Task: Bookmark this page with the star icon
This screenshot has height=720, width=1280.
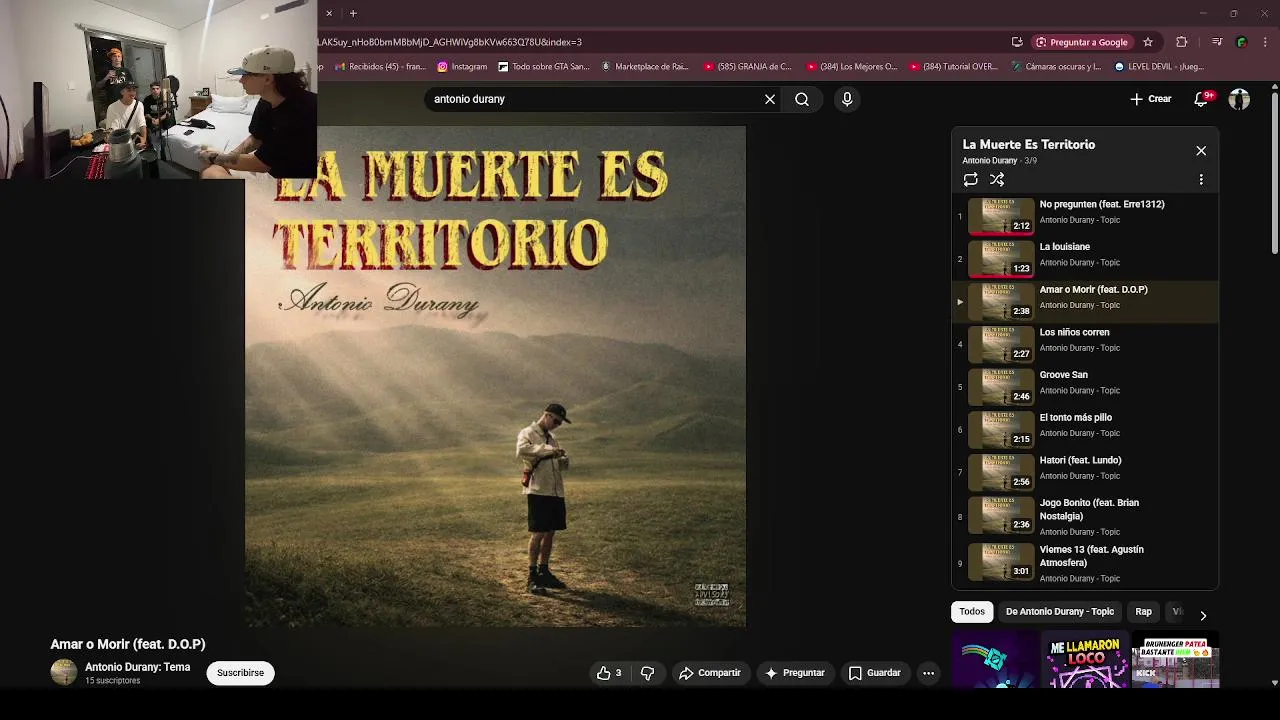Action: [1148, 42]
